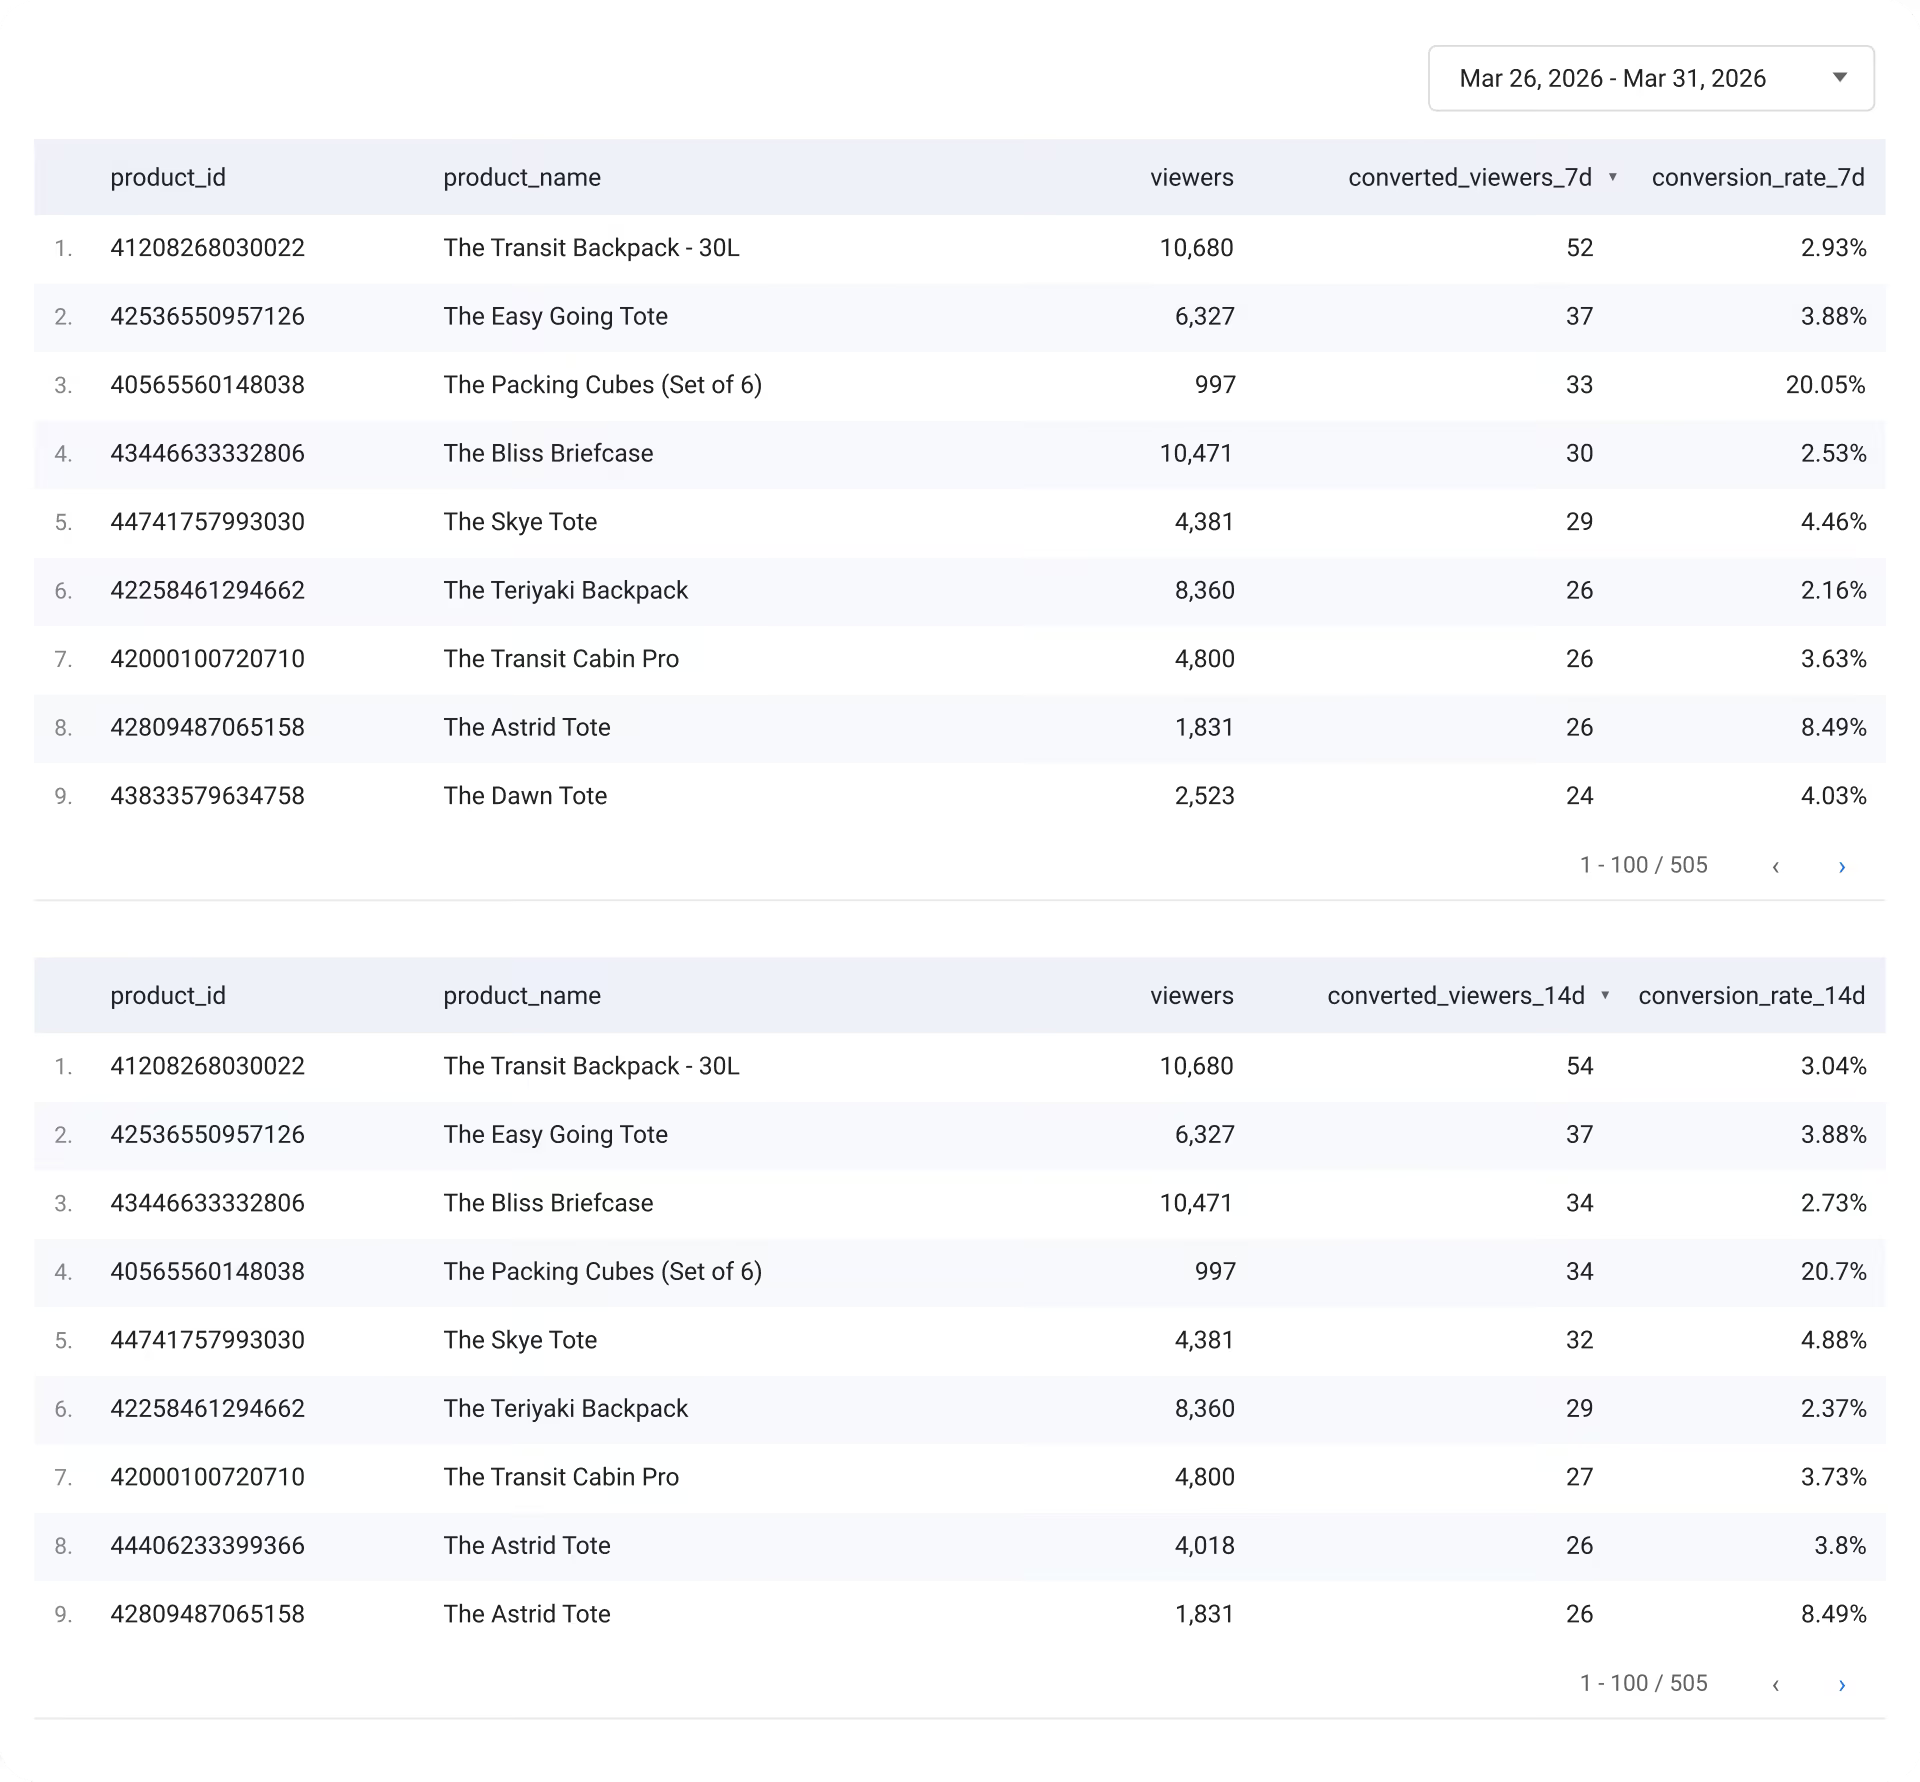This screenshot has width=1920, height=1782.
Task: Click The Easy Going Tote in 7d table
Action: 555,316
